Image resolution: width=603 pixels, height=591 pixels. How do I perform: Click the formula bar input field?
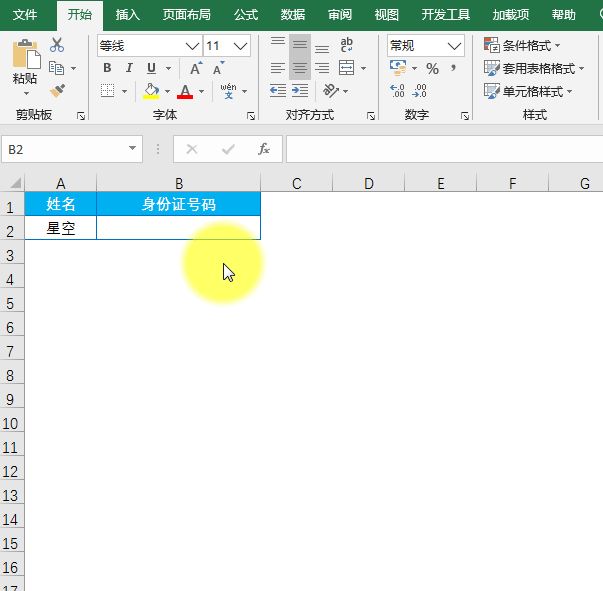(x=445, y=149)
